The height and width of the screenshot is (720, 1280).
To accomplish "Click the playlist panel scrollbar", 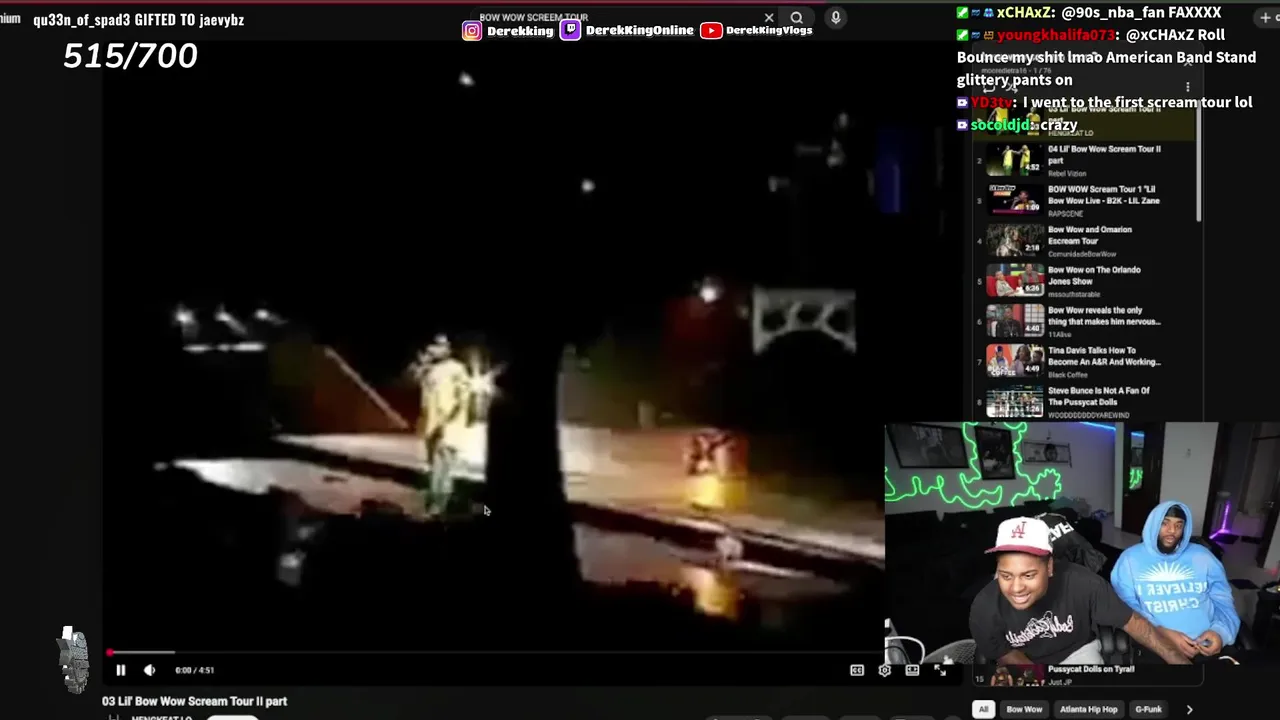I will coord(1199,160).
